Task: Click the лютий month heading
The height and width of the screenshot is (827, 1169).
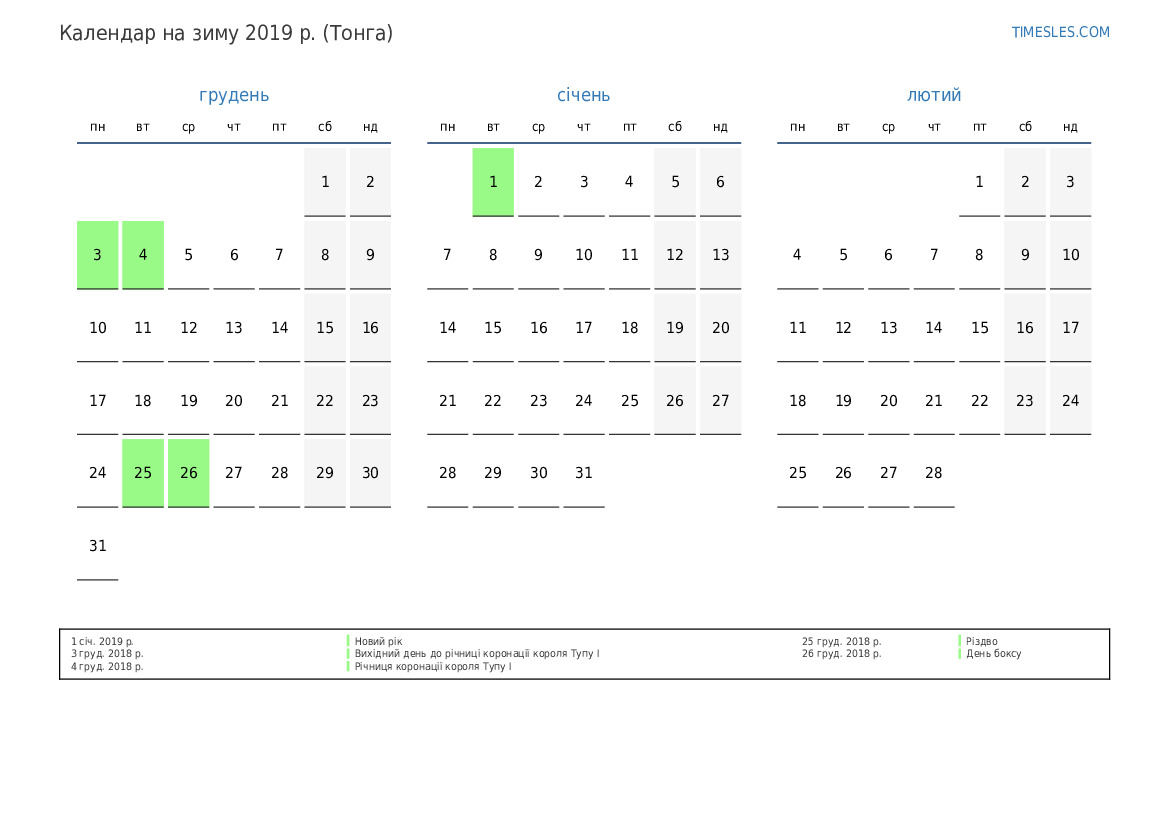Action: [x=934, y=95]
